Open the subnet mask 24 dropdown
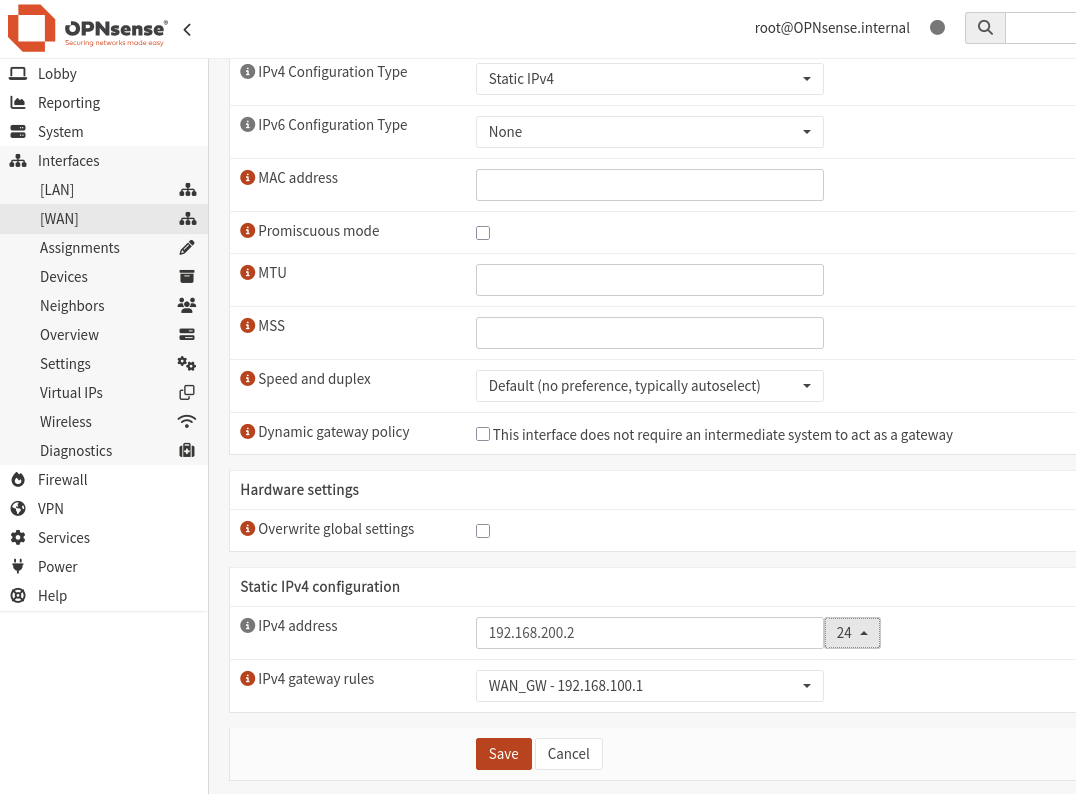The image size is (1076, 794). pyautogui.click(x=852, y=633)
